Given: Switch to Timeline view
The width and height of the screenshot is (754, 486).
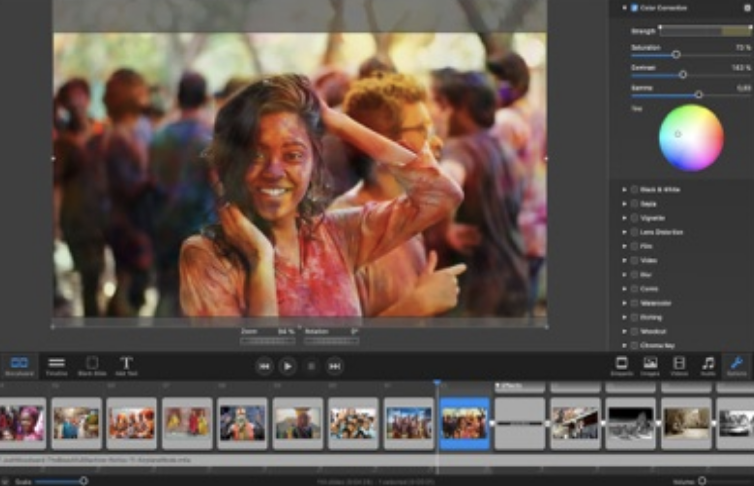Looking at the screenshot, I should click(57, 365).
